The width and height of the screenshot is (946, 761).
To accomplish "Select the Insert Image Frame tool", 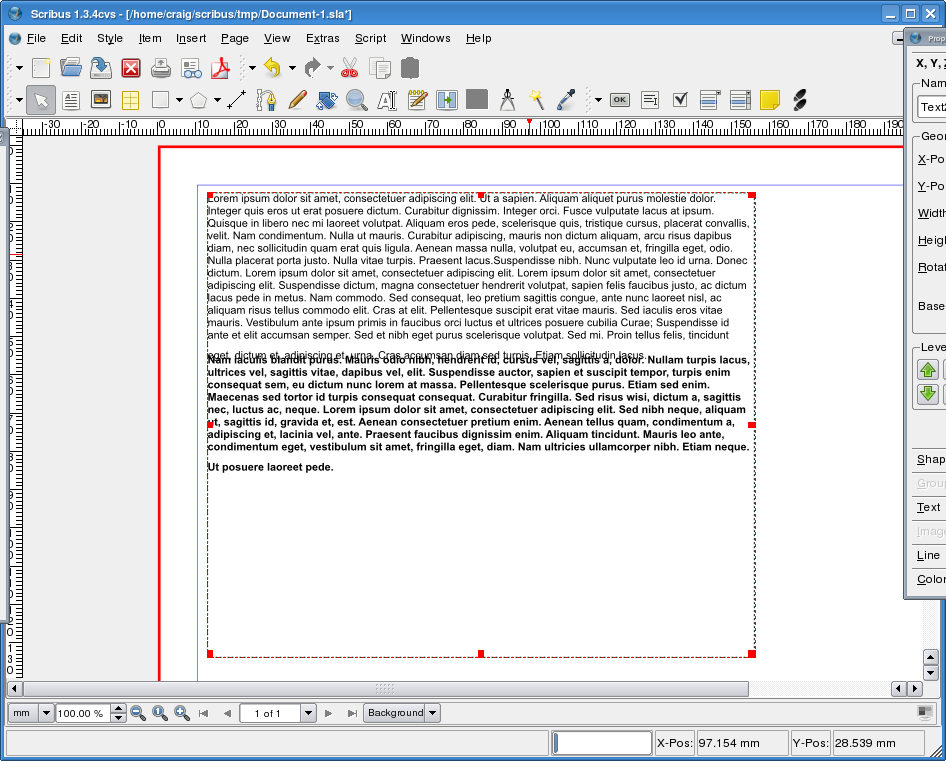I will pos(101,100).
